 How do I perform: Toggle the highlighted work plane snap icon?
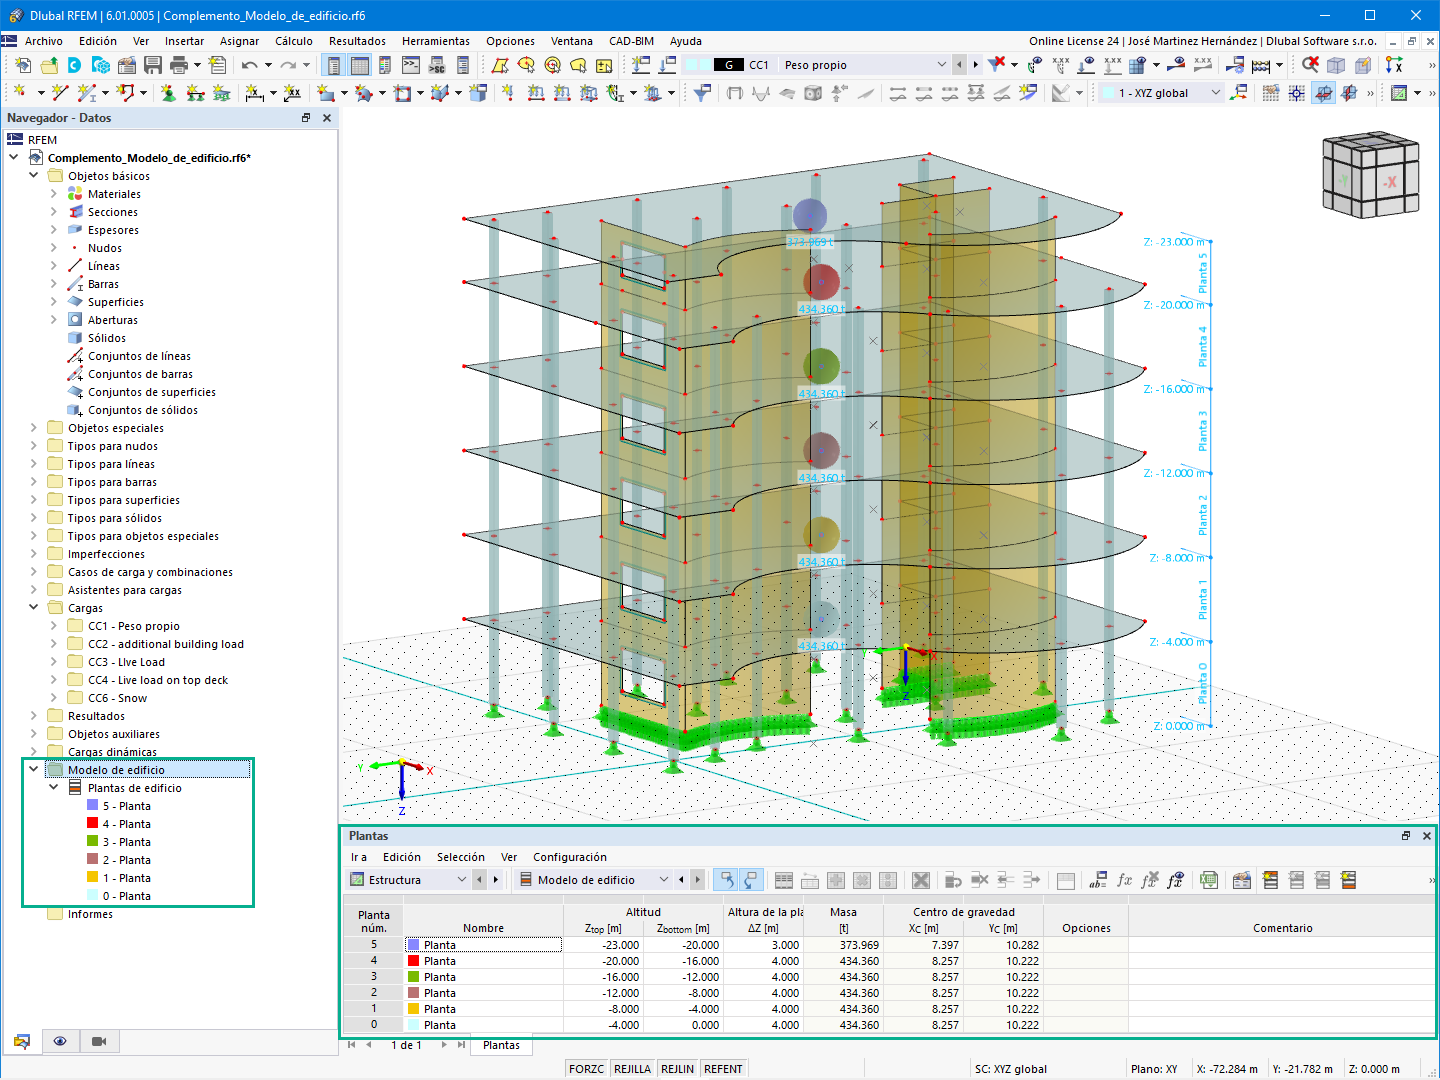1323,93
